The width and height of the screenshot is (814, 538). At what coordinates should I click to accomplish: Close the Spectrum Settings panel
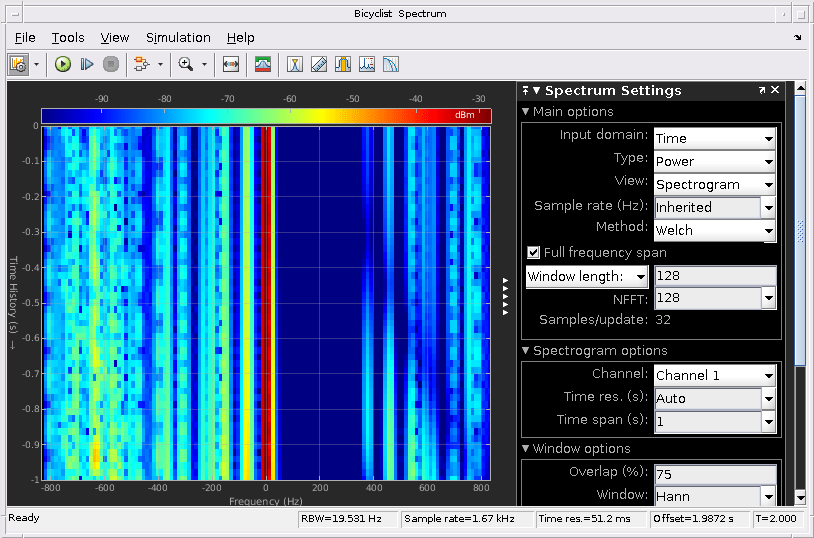click(x=775, y=90)
